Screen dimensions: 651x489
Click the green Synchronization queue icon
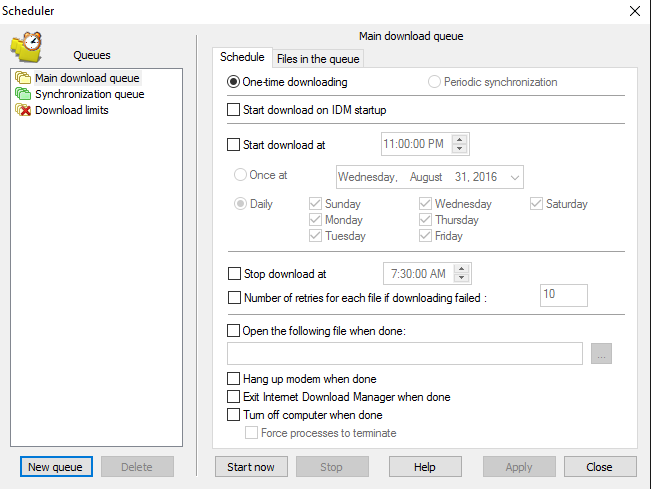[x=23, y=94]
